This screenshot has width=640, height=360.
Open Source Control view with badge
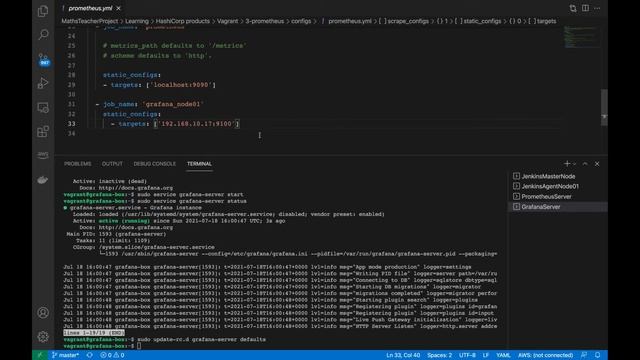point(43,59)
